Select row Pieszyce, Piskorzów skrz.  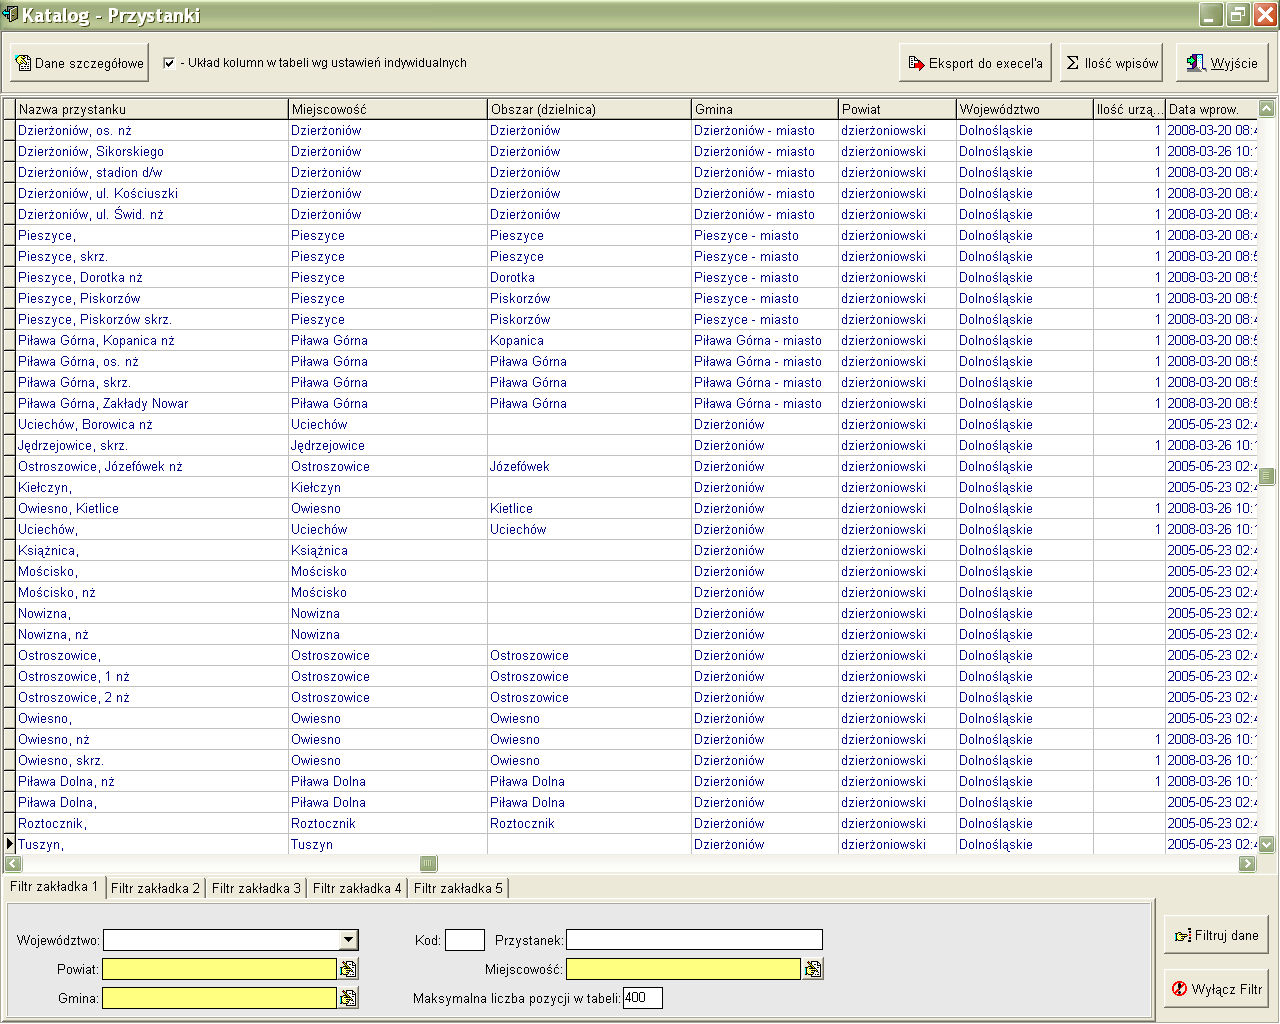tap(636, 320)
